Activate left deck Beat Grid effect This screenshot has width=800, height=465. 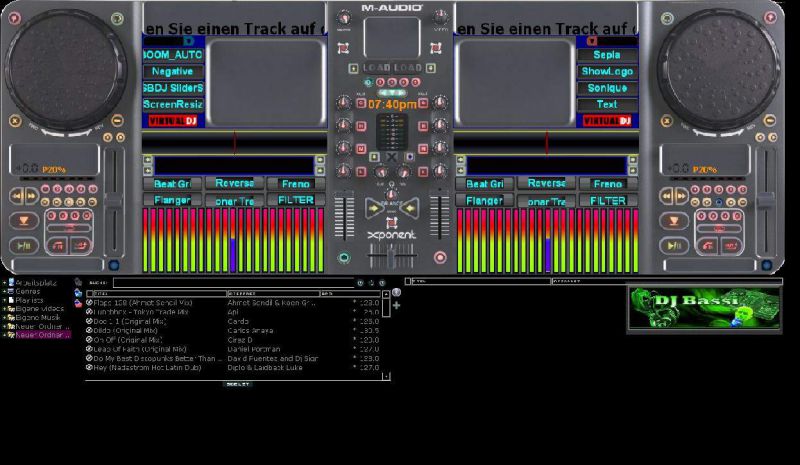coord(172,184)
